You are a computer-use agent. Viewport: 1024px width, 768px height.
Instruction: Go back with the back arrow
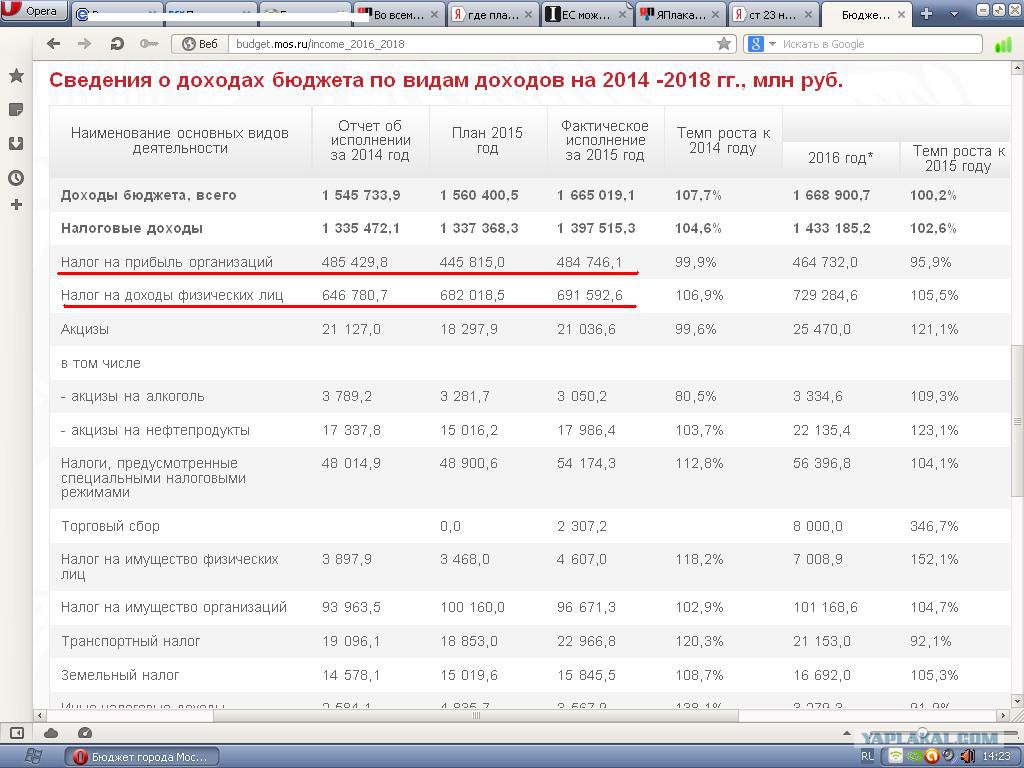pyautogui.click(x=54, y=44)
